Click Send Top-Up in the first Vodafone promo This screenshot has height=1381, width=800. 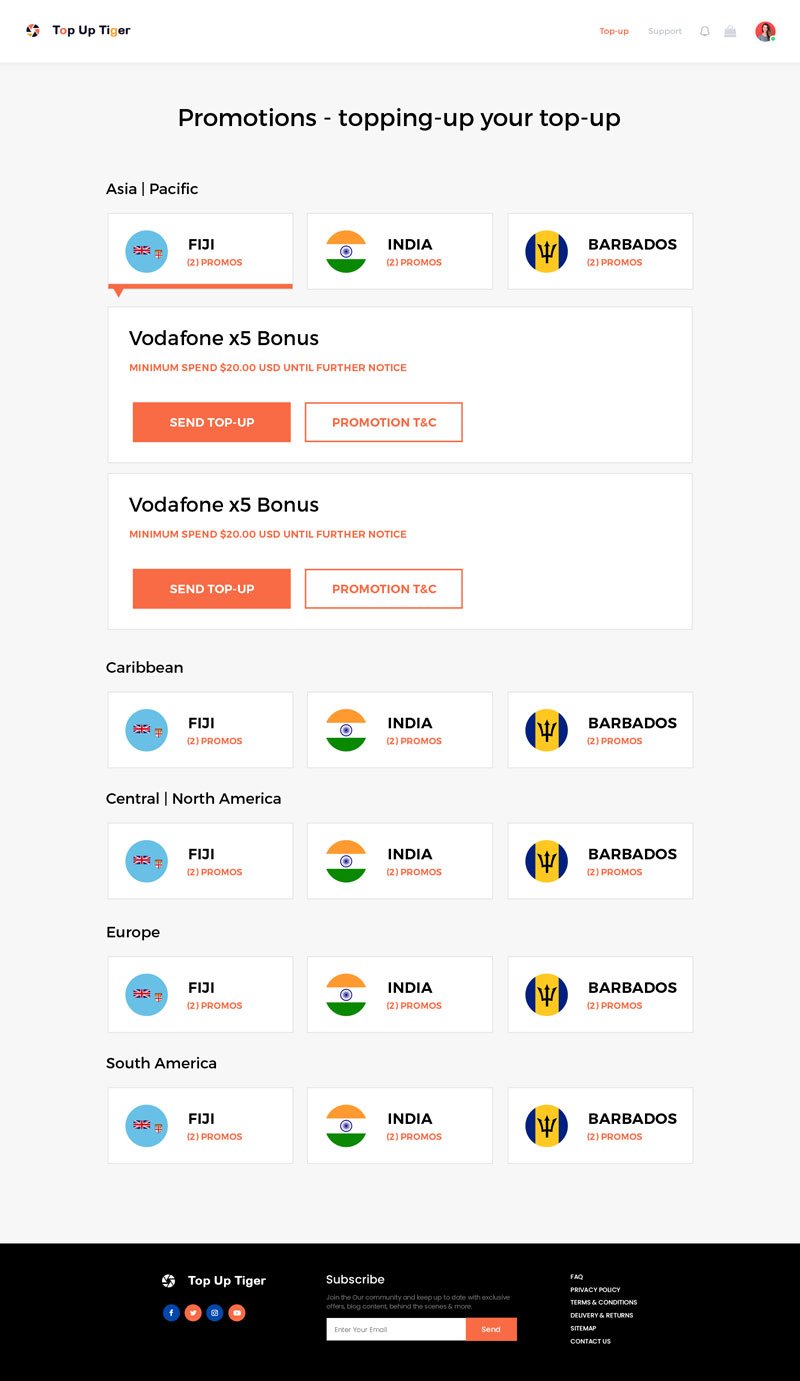(212, 422)
